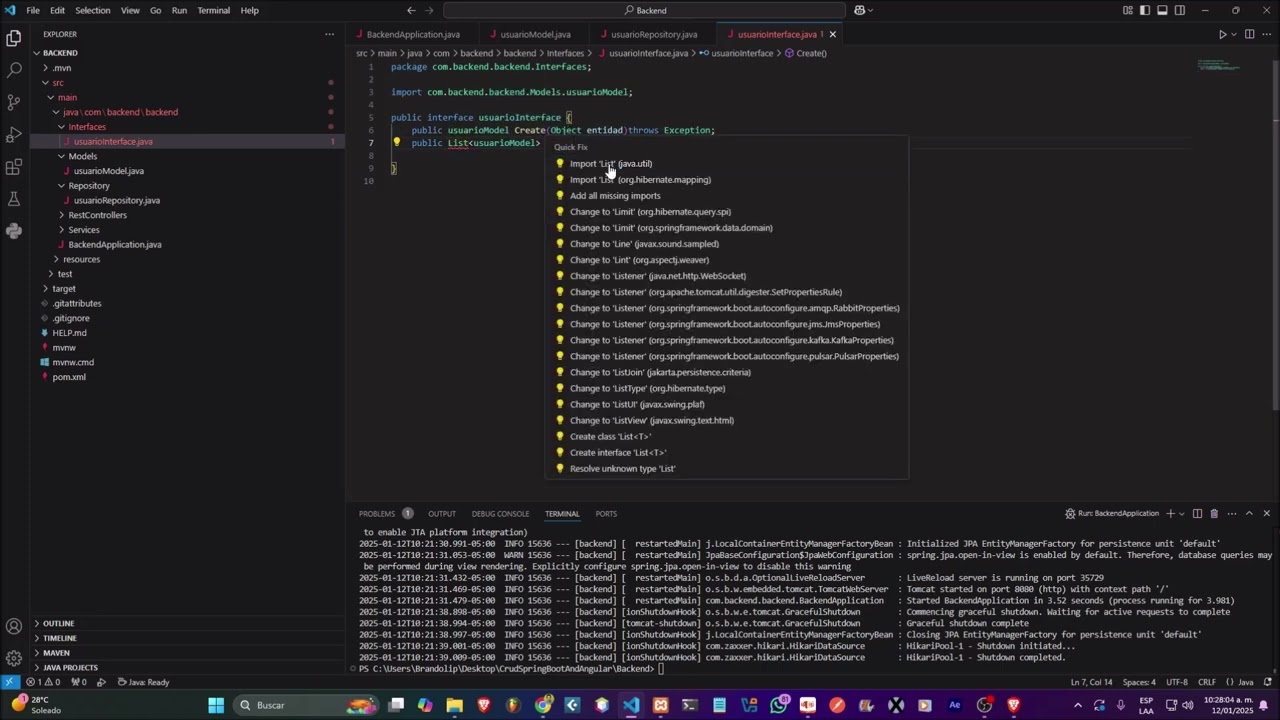The width and height of the screenshot is (1280, 720).
Task: Toggle the bottom panel visibility
Action: [1163, 10]
